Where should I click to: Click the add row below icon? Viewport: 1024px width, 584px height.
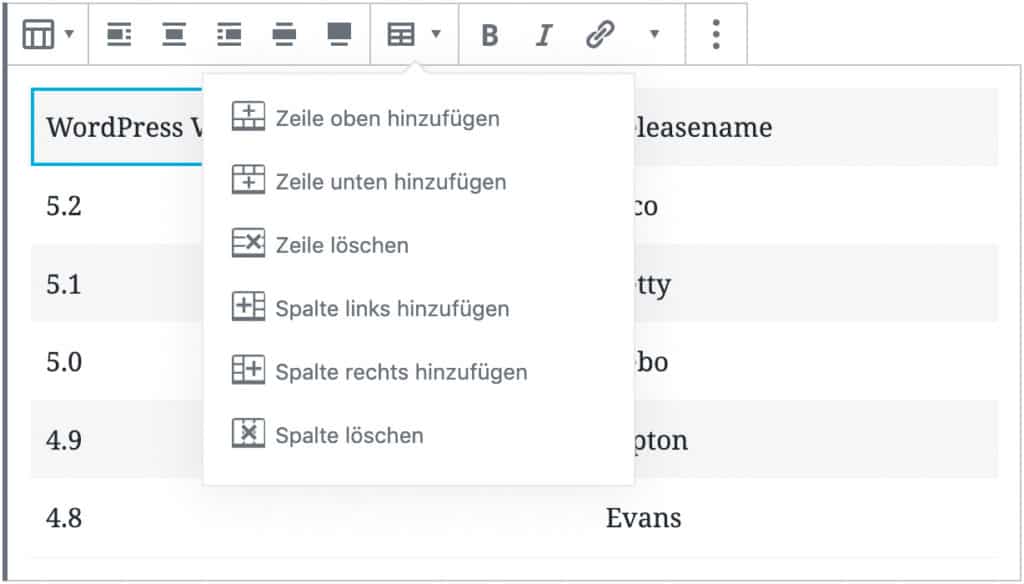click(x=248, y=180)
